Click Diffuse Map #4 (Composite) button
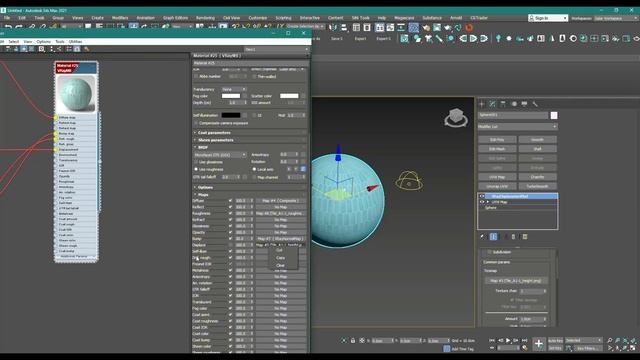This screenshot has height=360, width=640. tap(280, 201)
